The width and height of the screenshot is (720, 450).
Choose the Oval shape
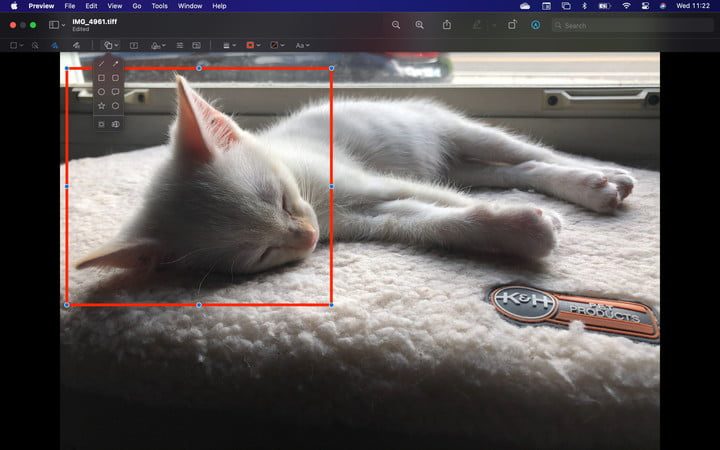point(101,92)
